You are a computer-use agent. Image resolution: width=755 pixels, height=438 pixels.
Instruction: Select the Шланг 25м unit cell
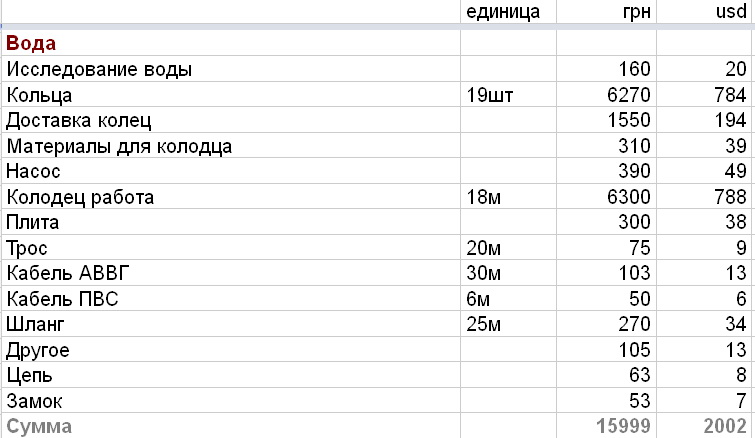(508, 324)
